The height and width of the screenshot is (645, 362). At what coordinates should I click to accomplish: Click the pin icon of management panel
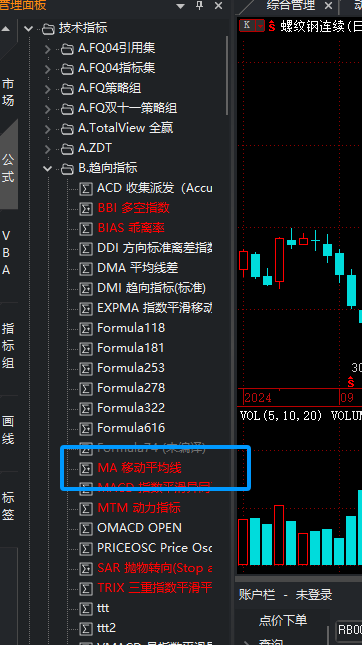(200, 5)
